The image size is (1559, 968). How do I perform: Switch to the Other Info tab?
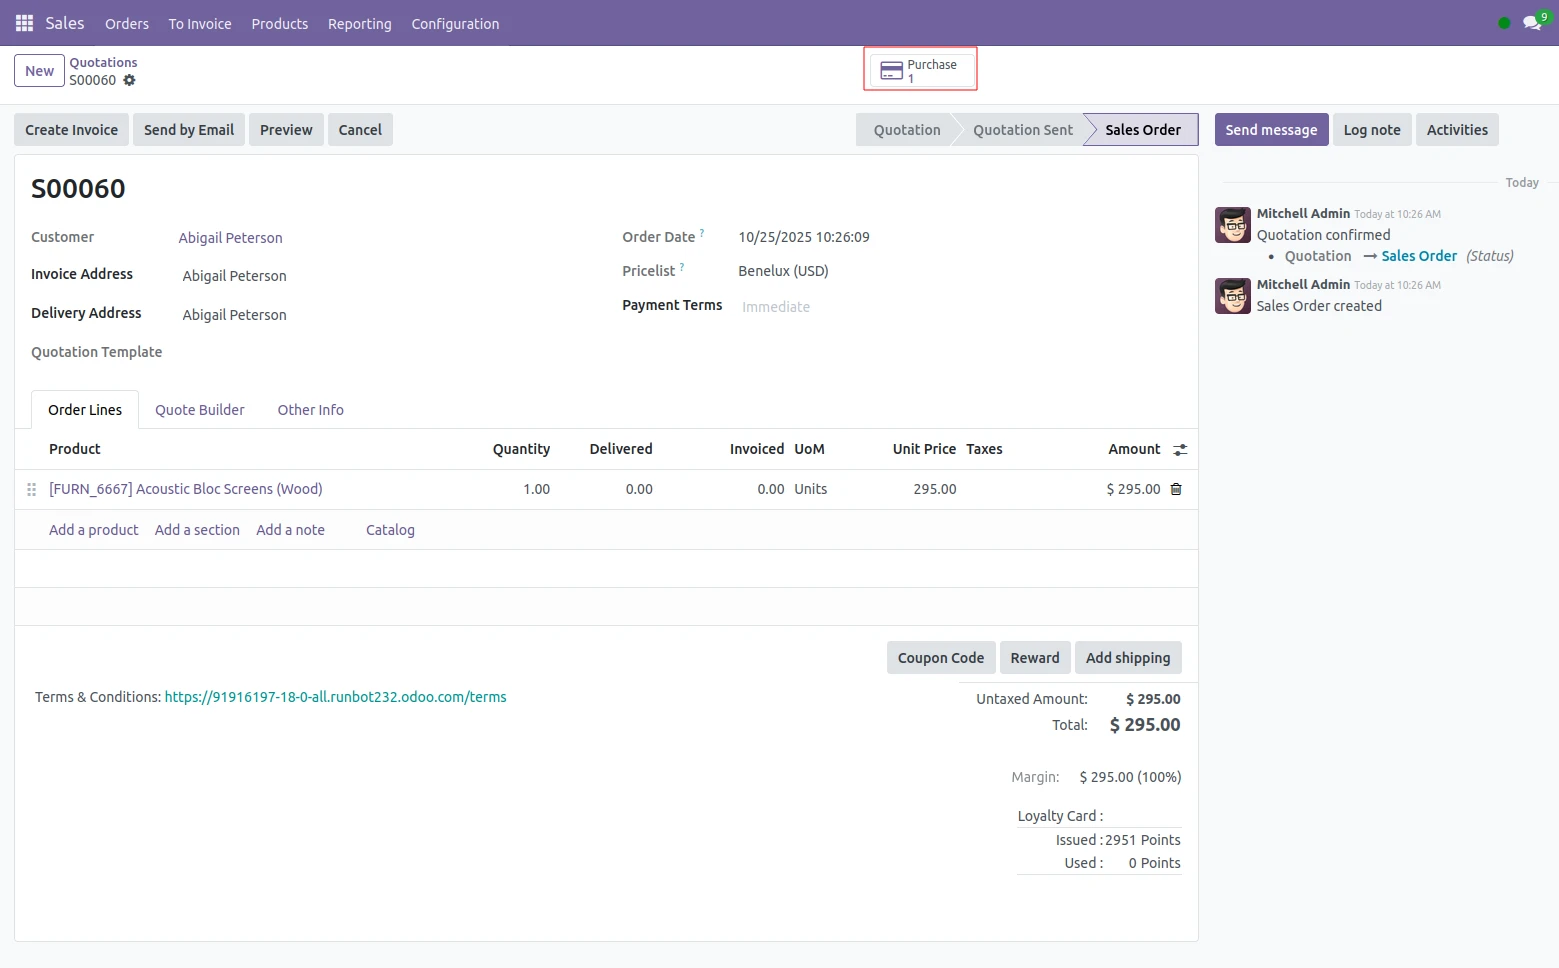tap(310, 410)
